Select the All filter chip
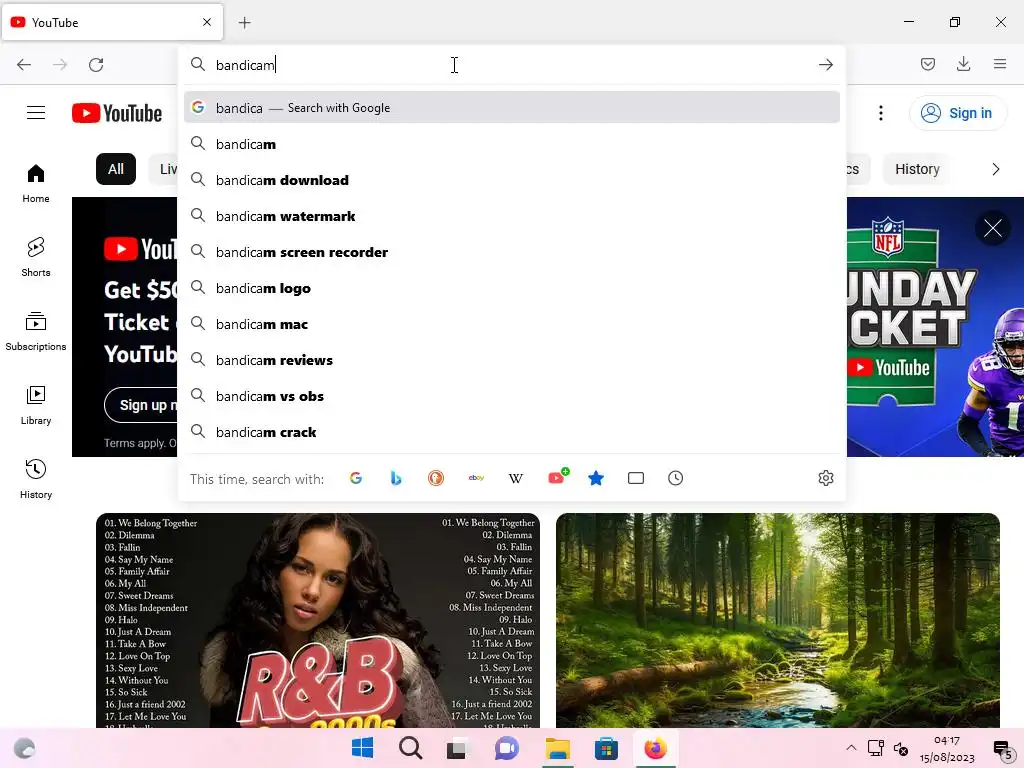The height and width of the screenshot is (768, 1024). 116,169
